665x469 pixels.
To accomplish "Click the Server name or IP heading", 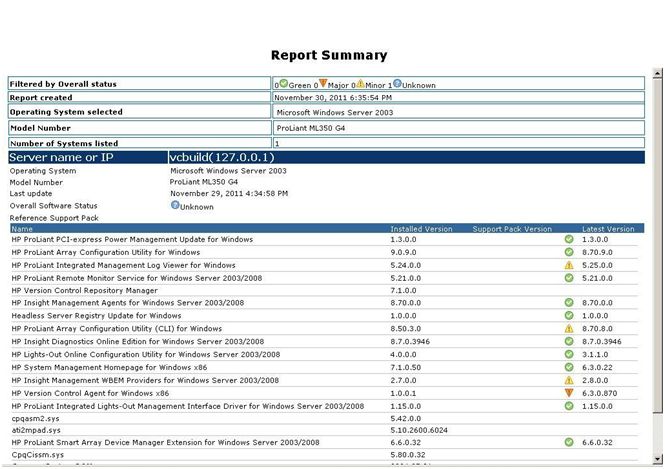I will click(61, 157).
